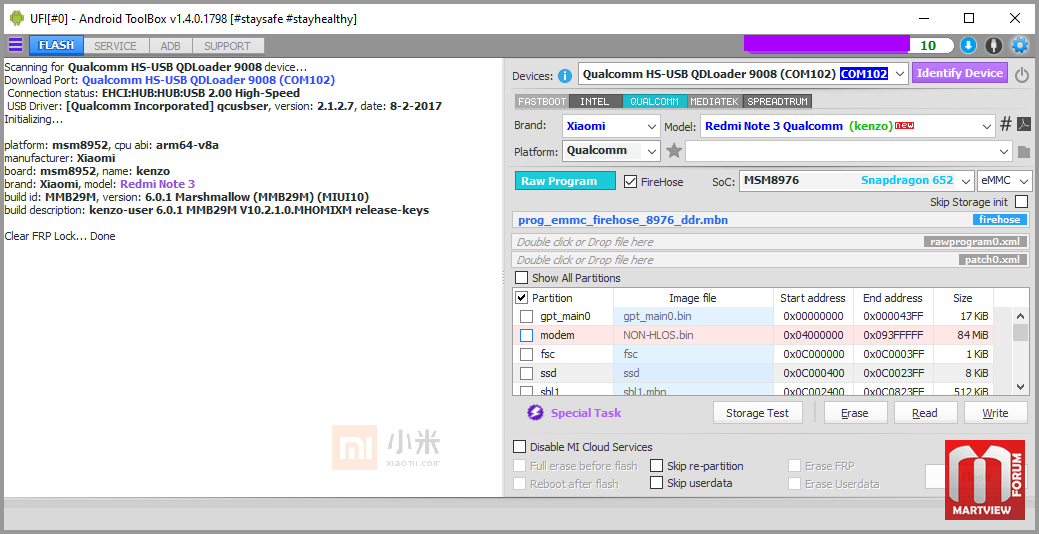Click the Write button
Image resolution: width=1039 pixels, height=534 pixels.
[x=995, y=413]
